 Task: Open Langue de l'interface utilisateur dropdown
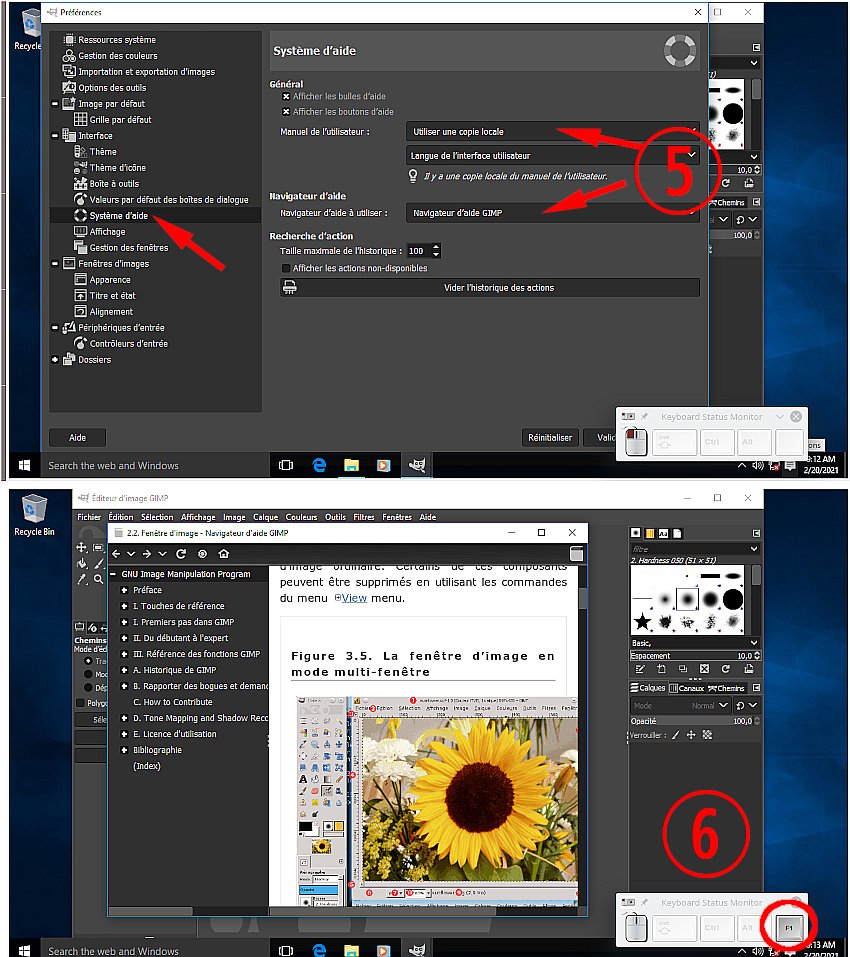[552, 156]
